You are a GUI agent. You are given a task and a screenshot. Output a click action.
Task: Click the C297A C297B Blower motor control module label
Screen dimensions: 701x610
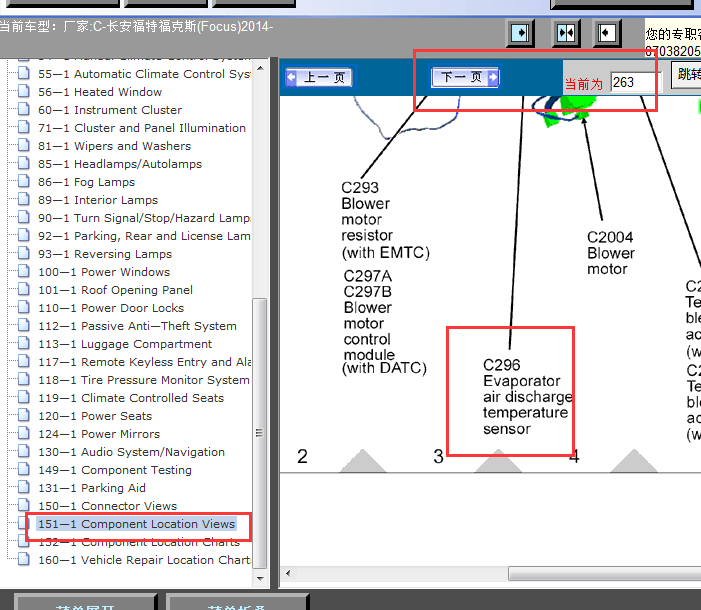coord(384,322)
